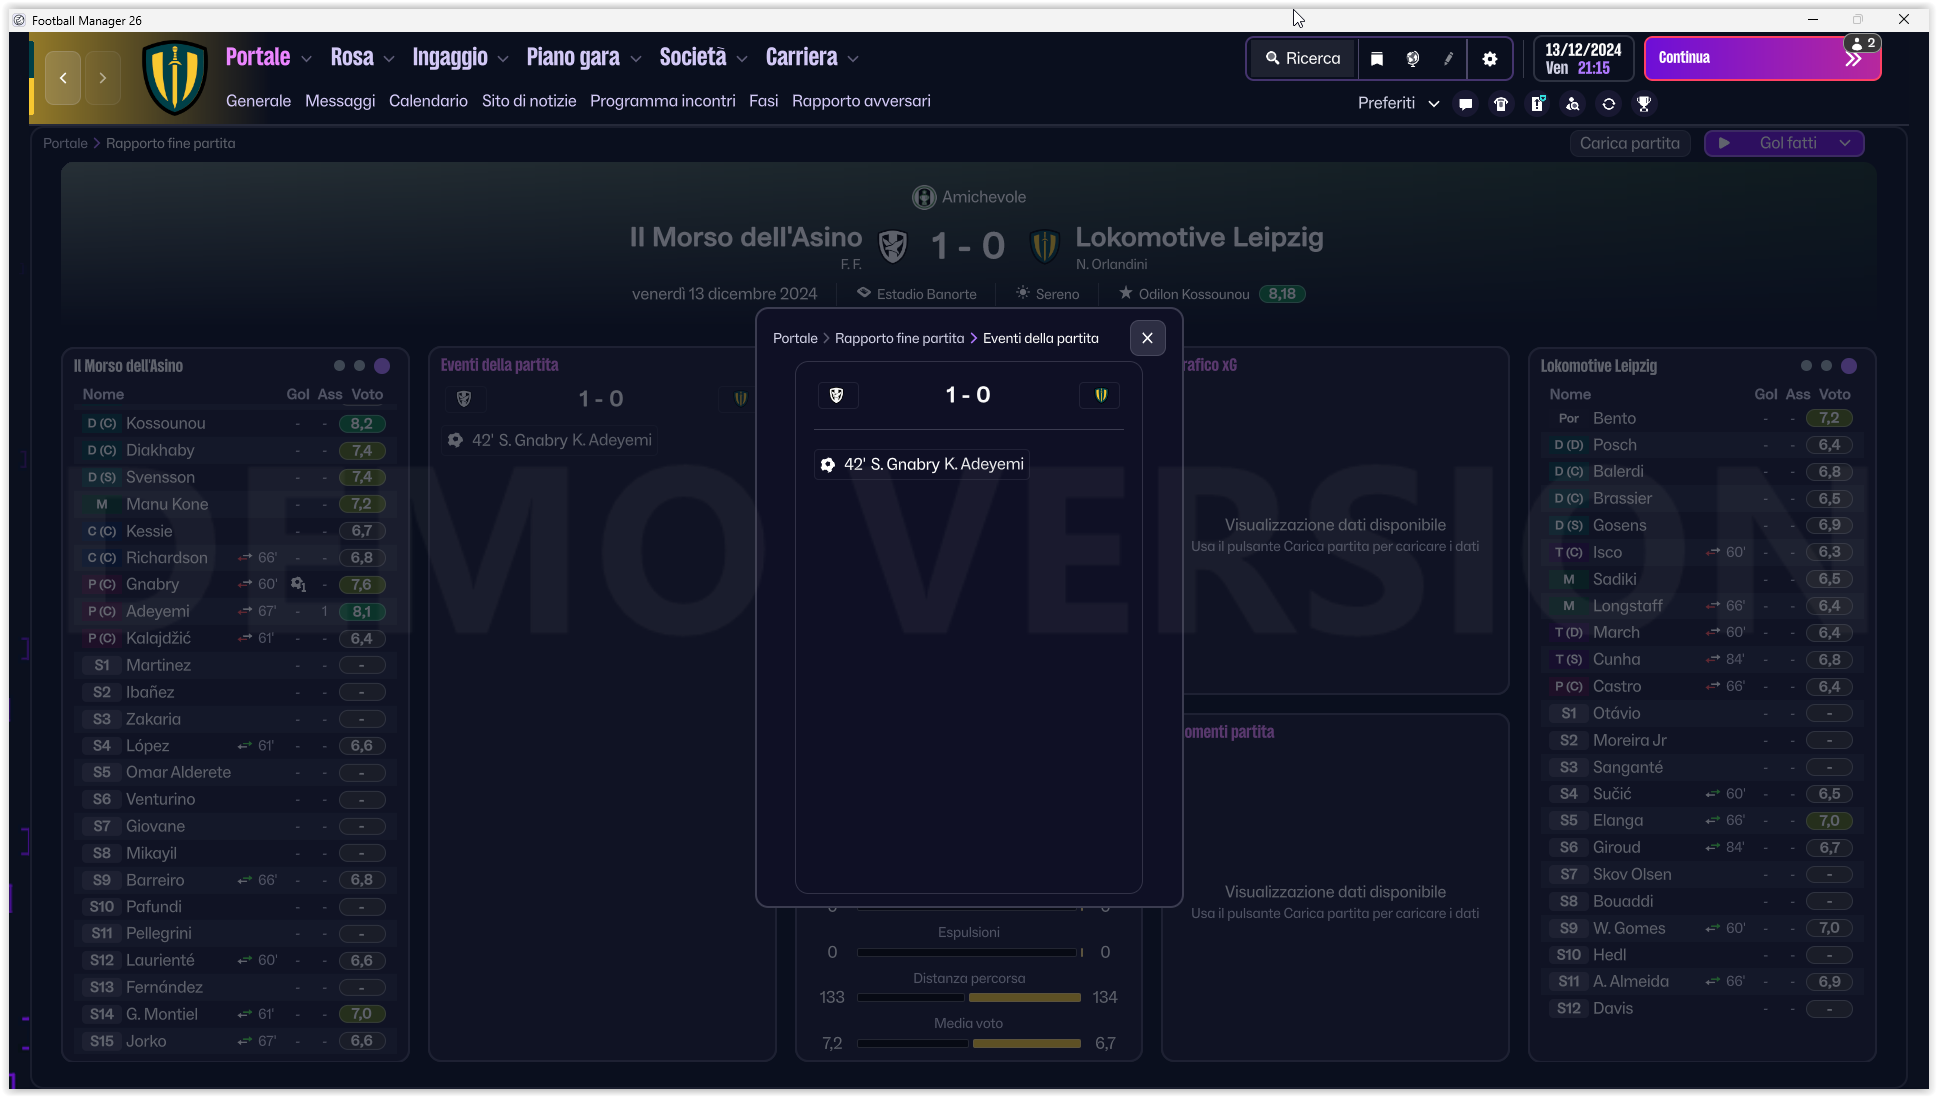This screenshot has width=1937, height=1097.
Task: Select Bento row in Lokomotive Leipzig list
Action: pyautogui.click(x=1702, y=418)
